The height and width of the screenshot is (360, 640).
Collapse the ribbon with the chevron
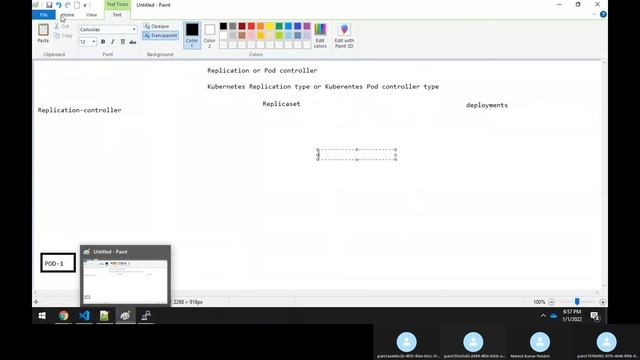(x=594, y=15)
